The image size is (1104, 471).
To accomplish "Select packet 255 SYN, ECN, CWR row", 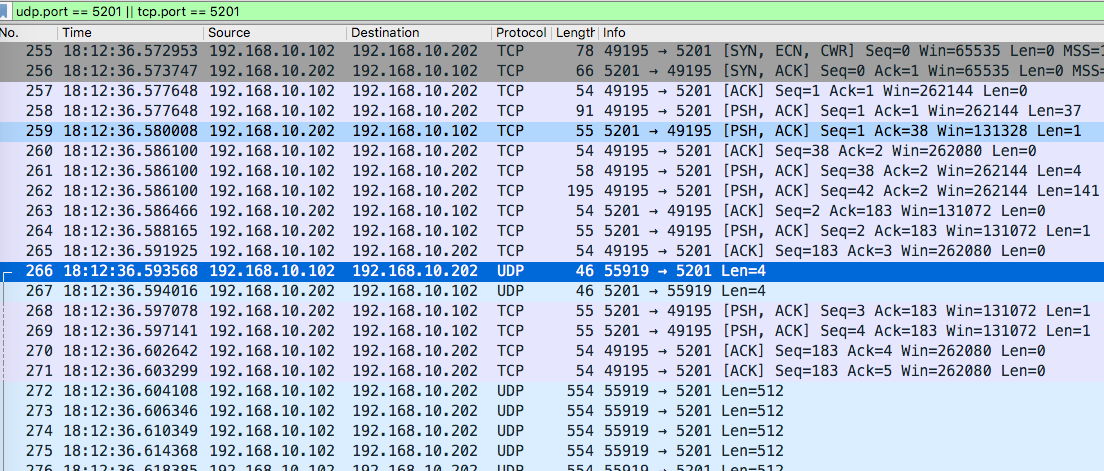I will click(552, 51).
